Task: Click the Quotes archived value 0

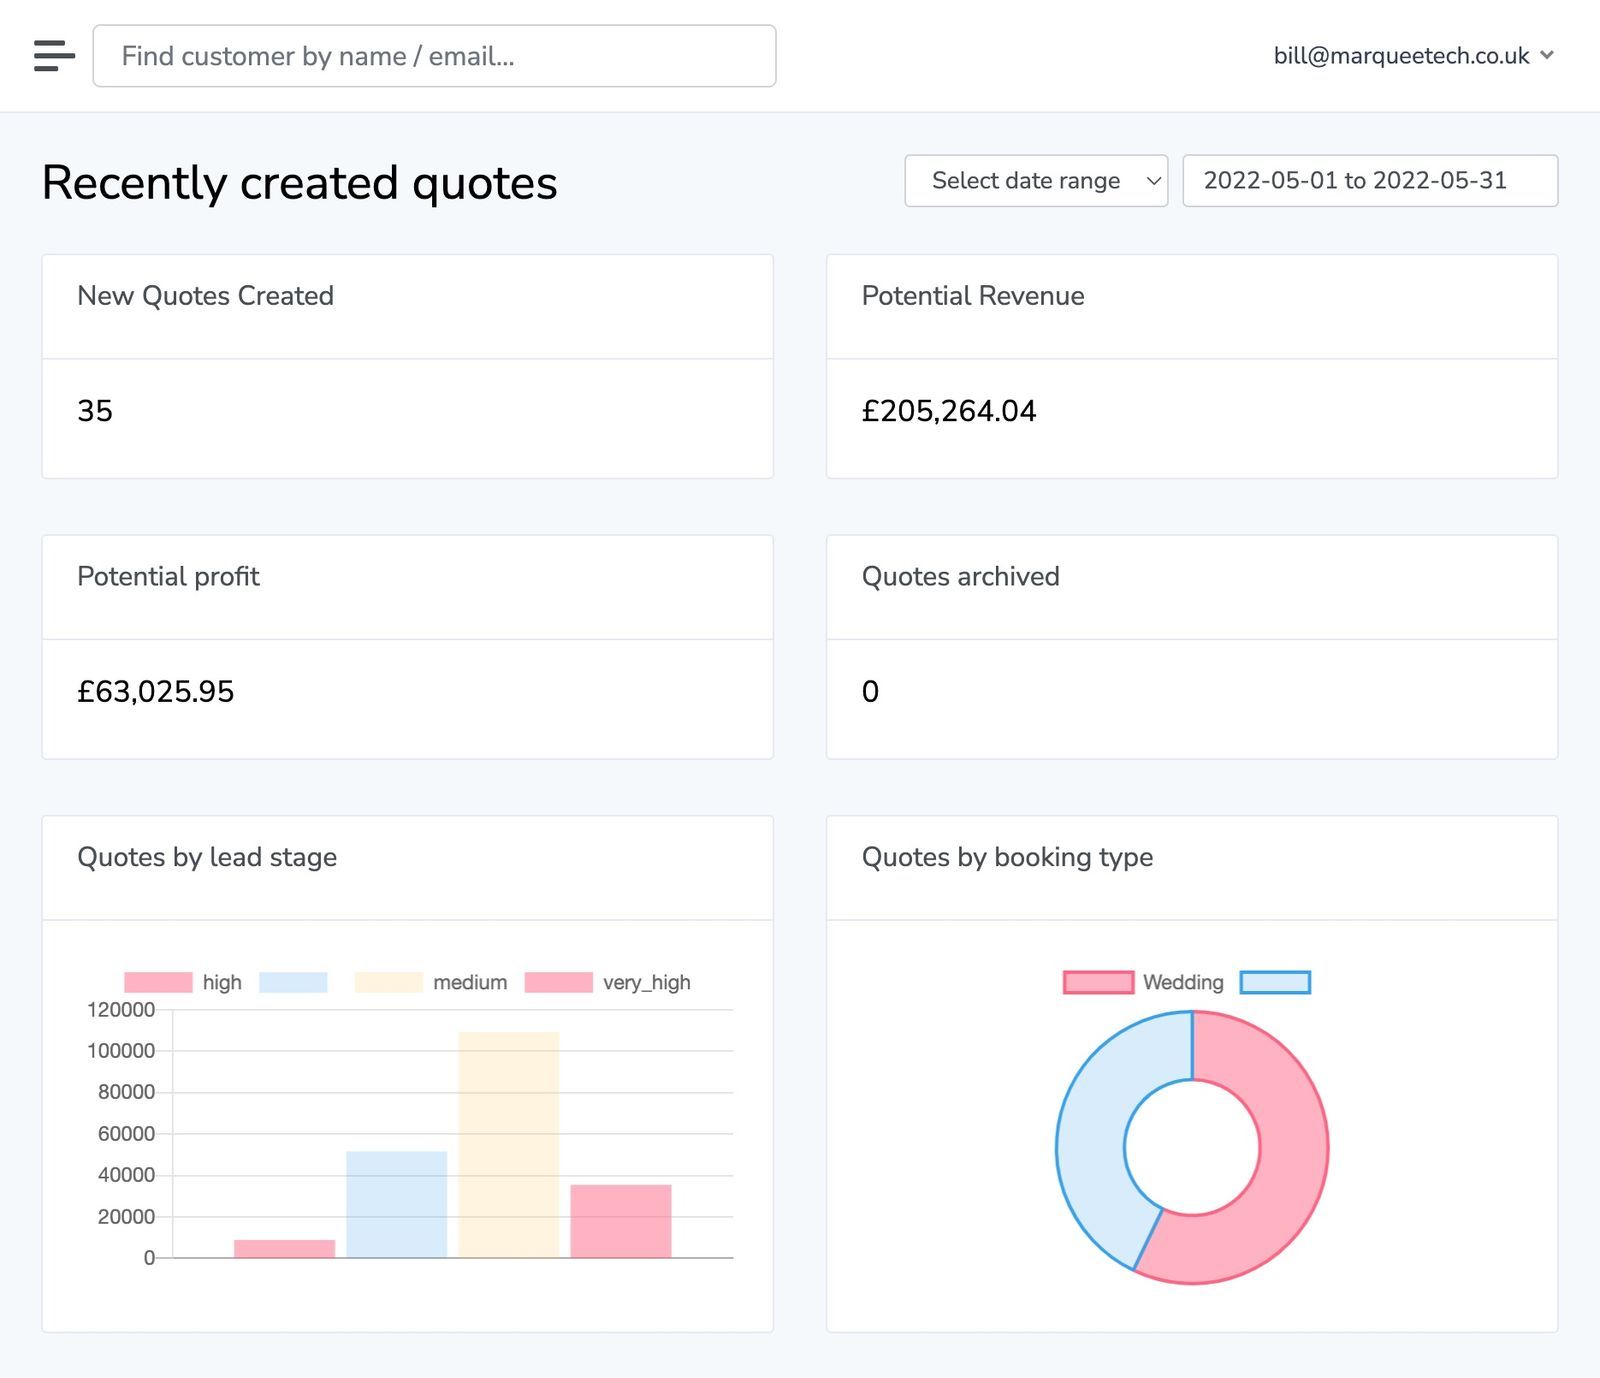Action: [x=871, y=692]
